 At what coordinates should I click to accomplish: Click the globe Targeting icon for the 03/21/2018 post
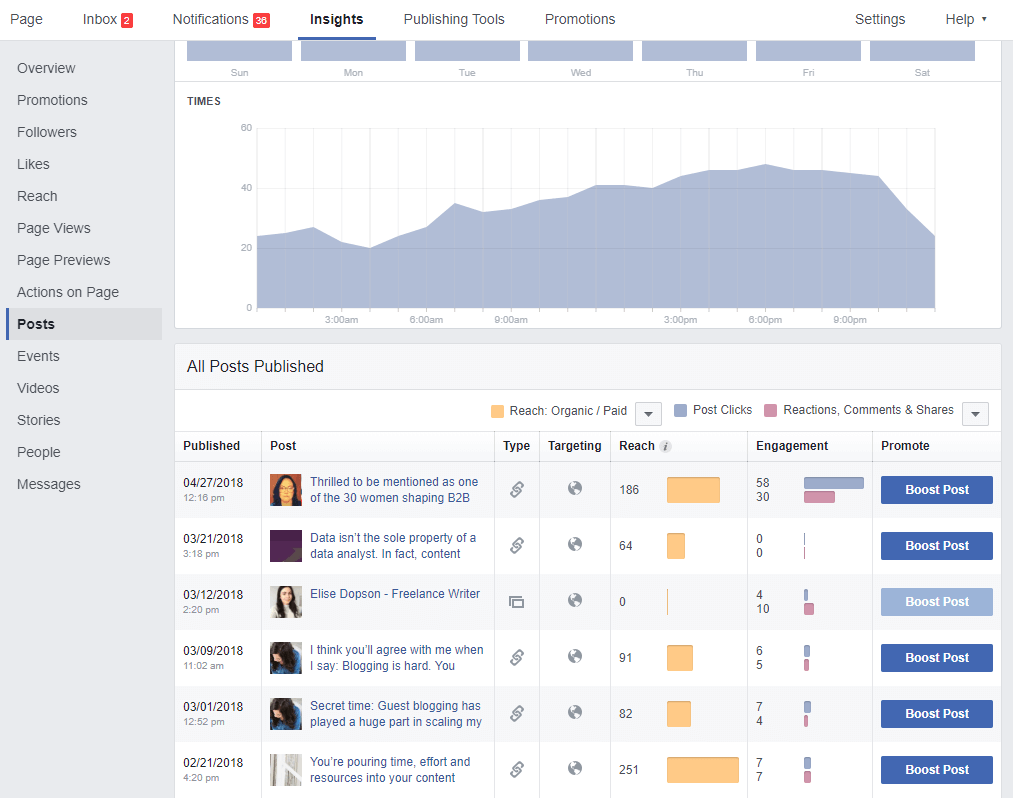click(x=574, y=545)
